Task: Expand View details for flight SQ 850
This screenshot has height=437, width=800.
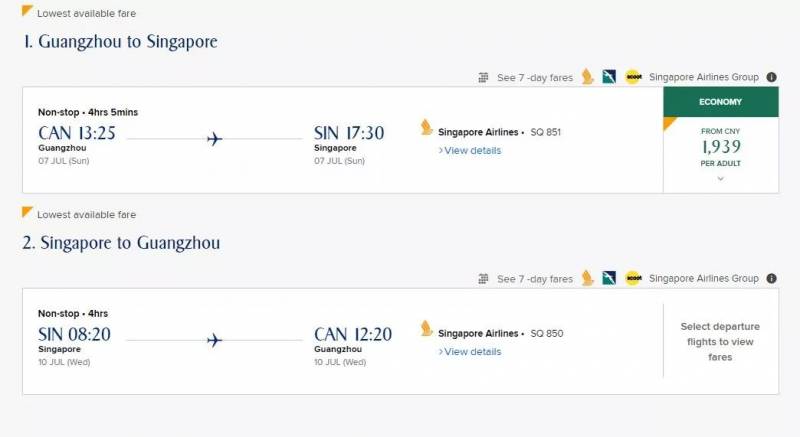Action: click(470, 352)
